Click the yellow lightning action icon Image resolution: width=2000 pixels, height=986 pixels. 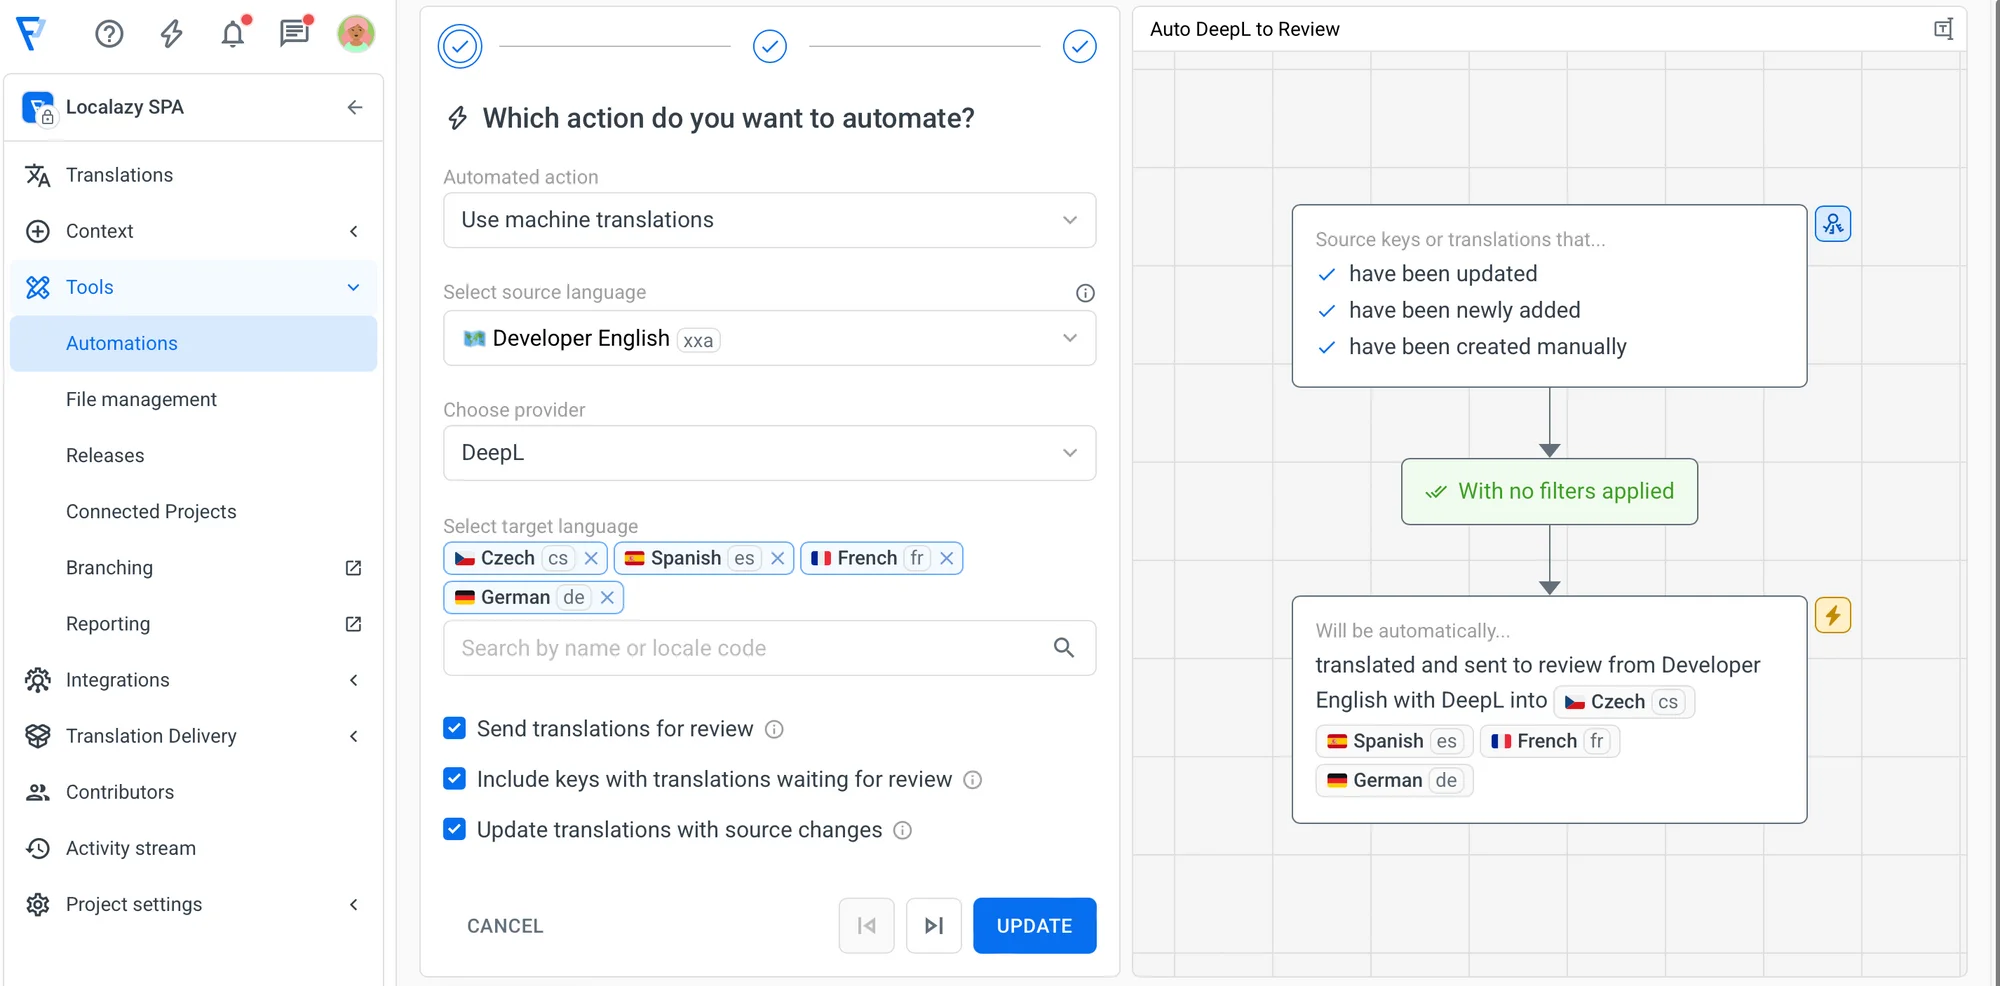(x=1832, y=615)
